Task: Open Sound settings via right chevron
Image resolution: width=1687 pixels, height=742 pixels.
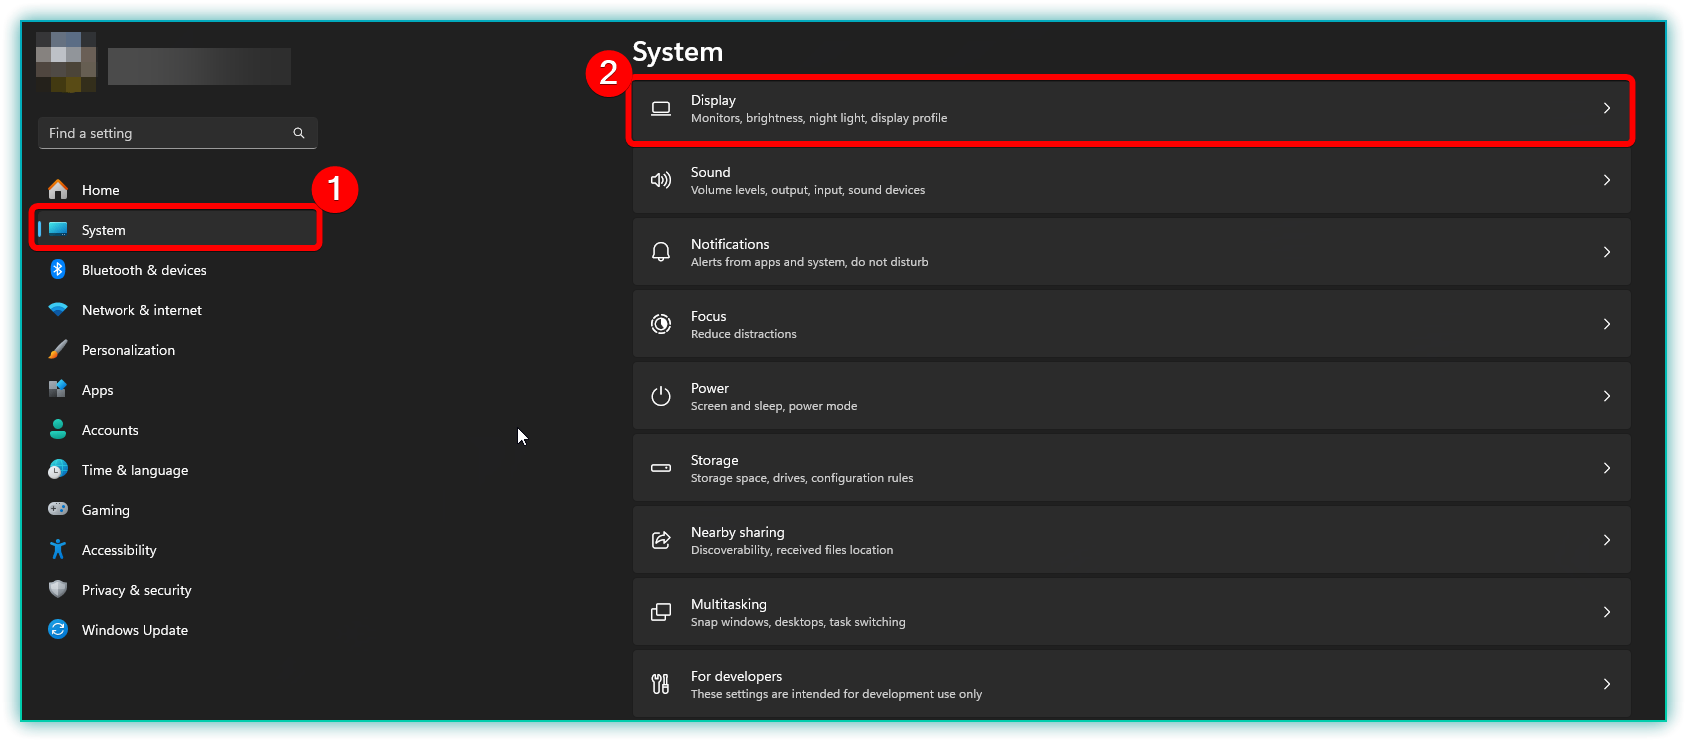Action: [1606, 180]
